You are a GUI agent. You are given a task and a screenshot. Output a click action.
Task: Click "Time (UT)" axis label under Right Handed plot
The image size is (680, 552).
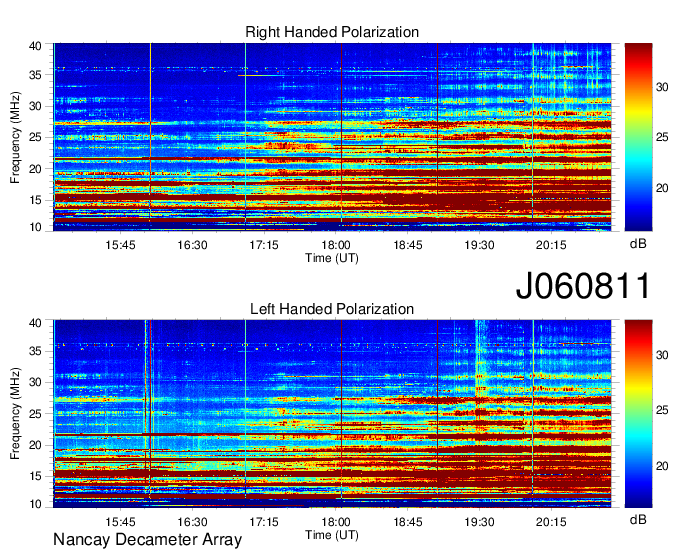(x=332, y=258)
